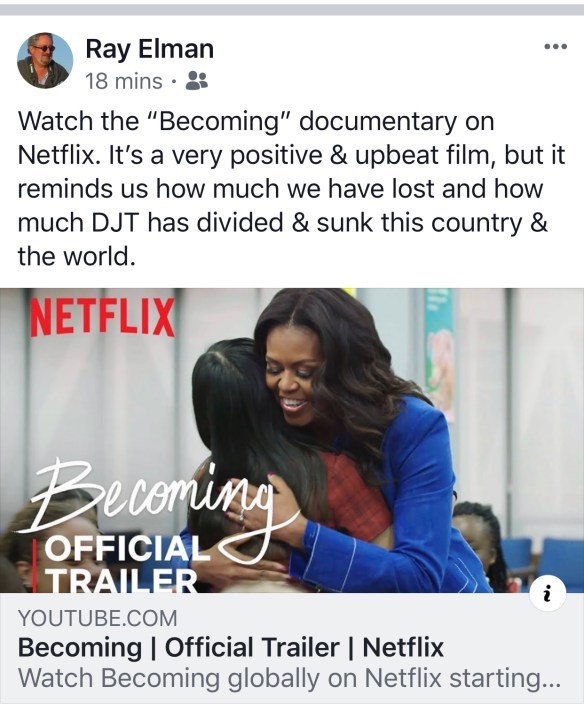Click the YOUTUBE.COM source label
This screenshot has height=718, width=584.
[97, 618]
